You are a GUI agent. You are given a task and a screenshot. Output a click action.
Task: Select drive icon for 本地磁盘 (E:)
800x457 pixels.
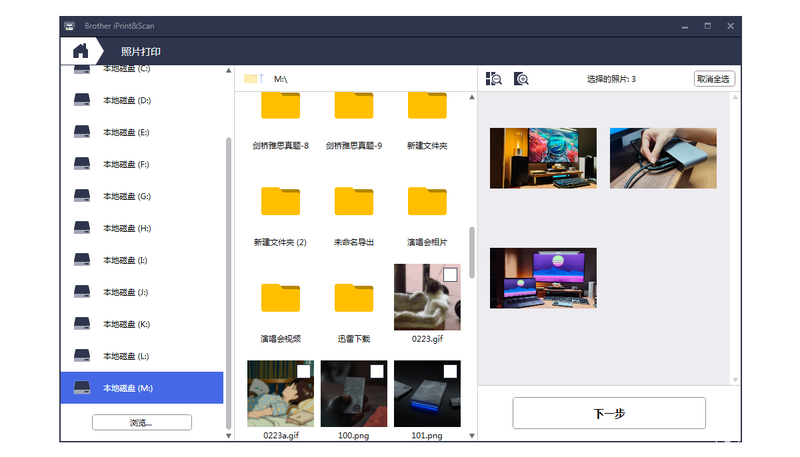[x=82, y=132]
